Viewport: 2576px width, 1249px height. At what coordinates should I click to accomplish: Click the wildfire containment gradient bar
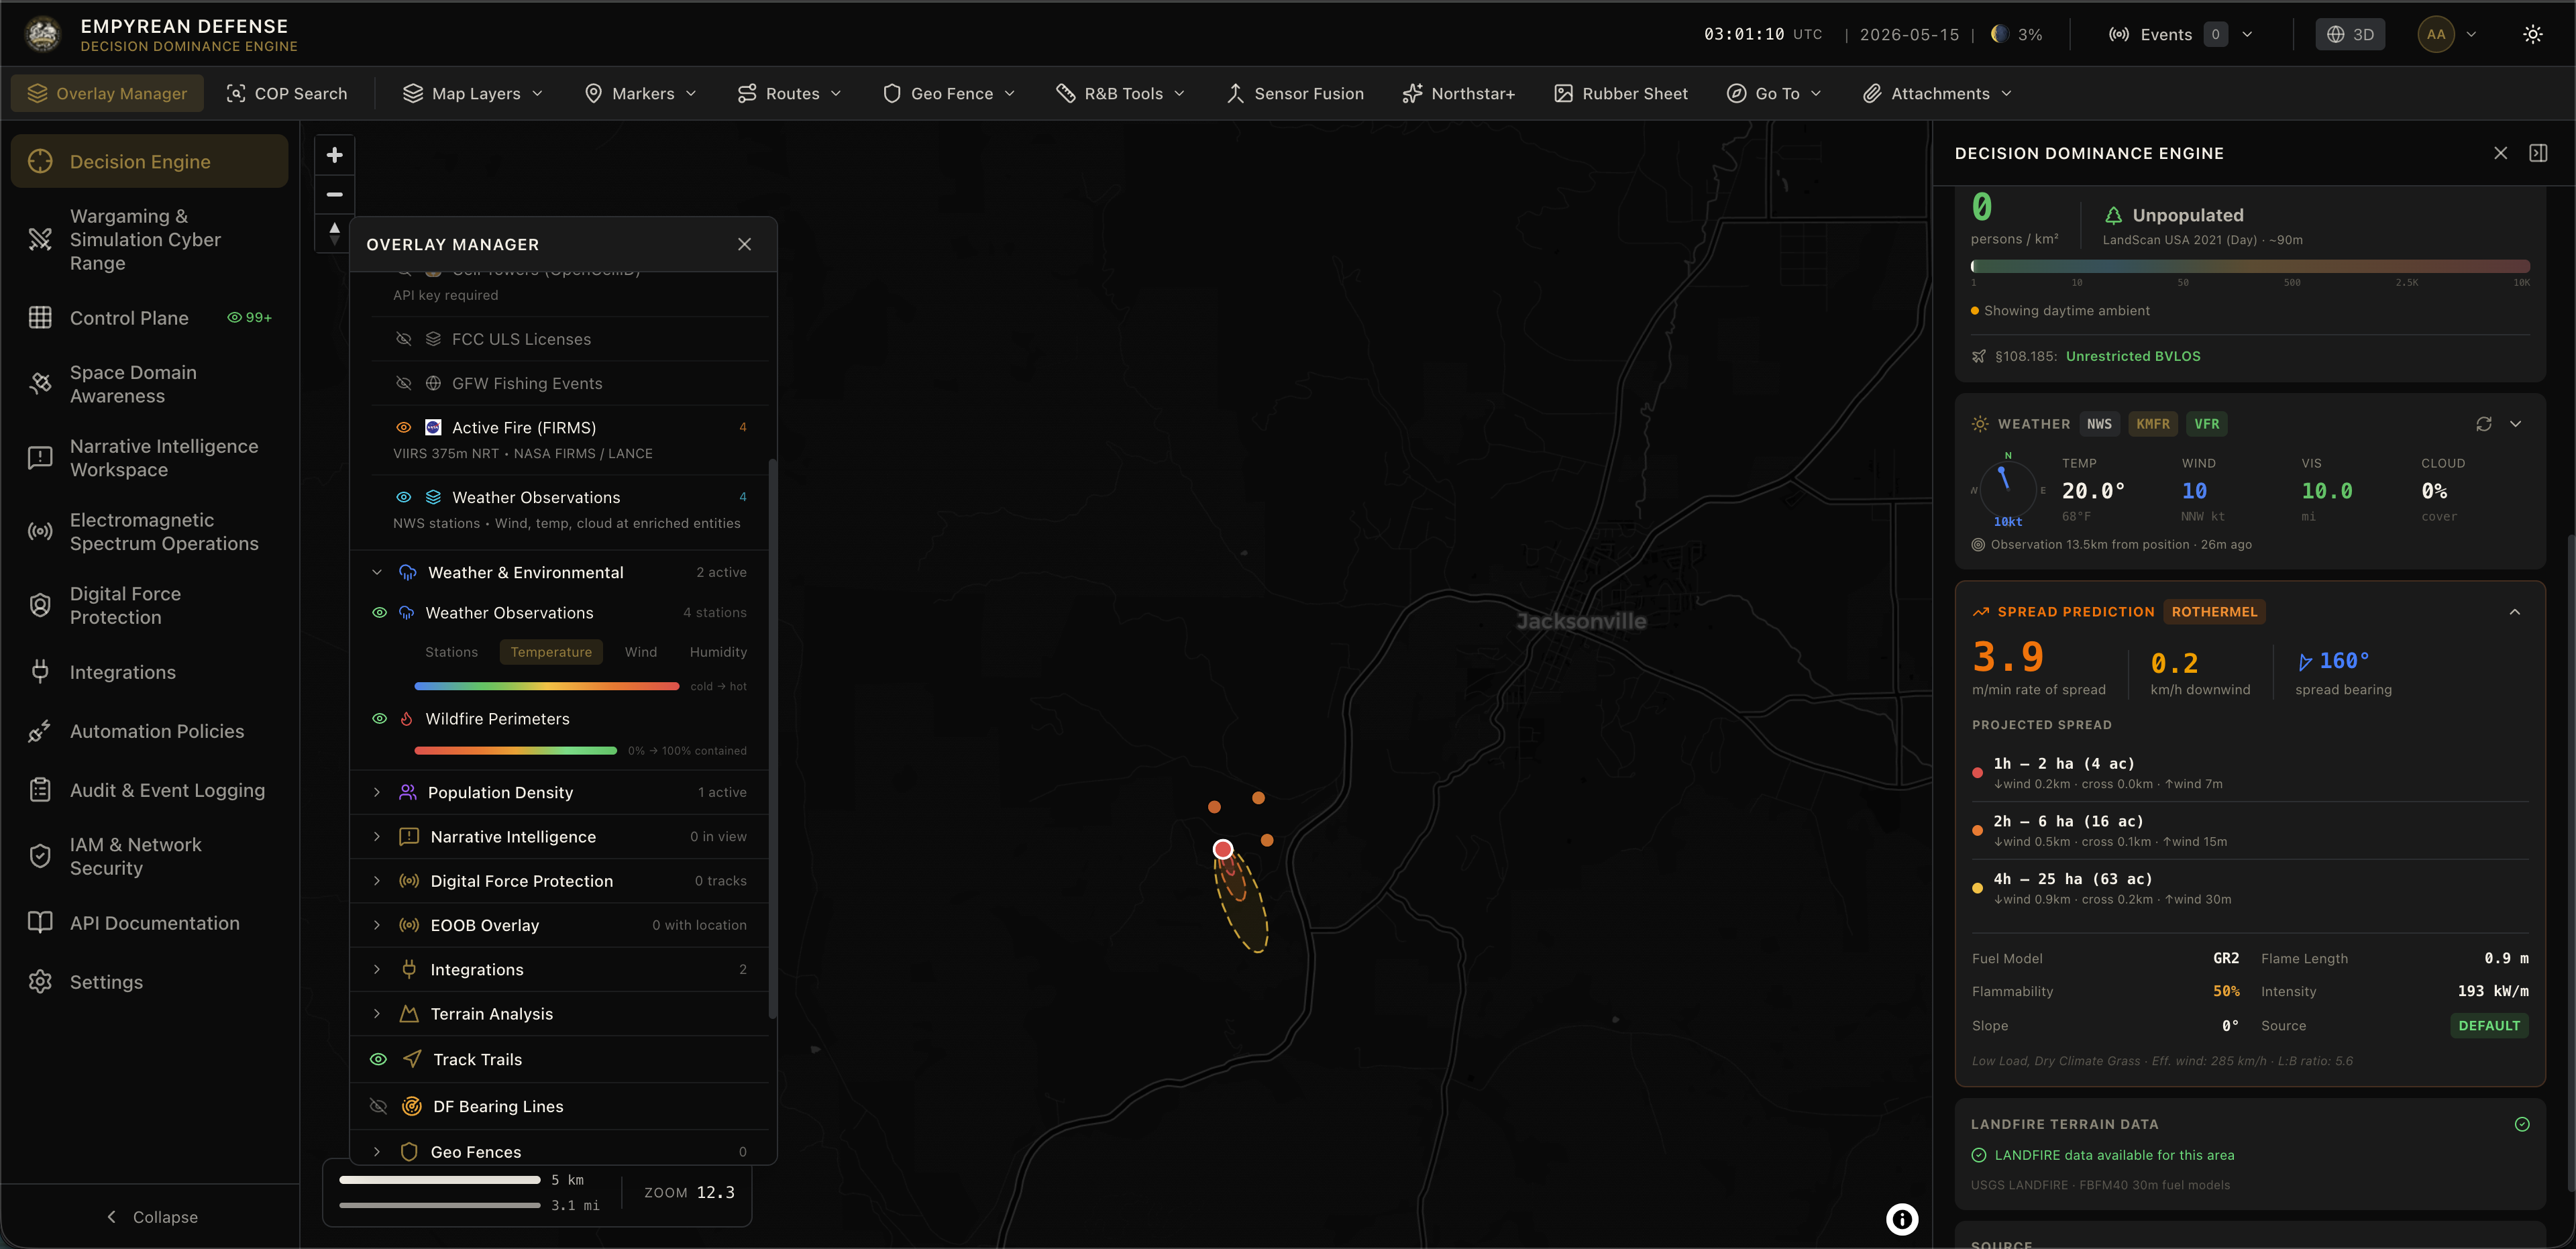pyautogui.click(x=515, y=750)
